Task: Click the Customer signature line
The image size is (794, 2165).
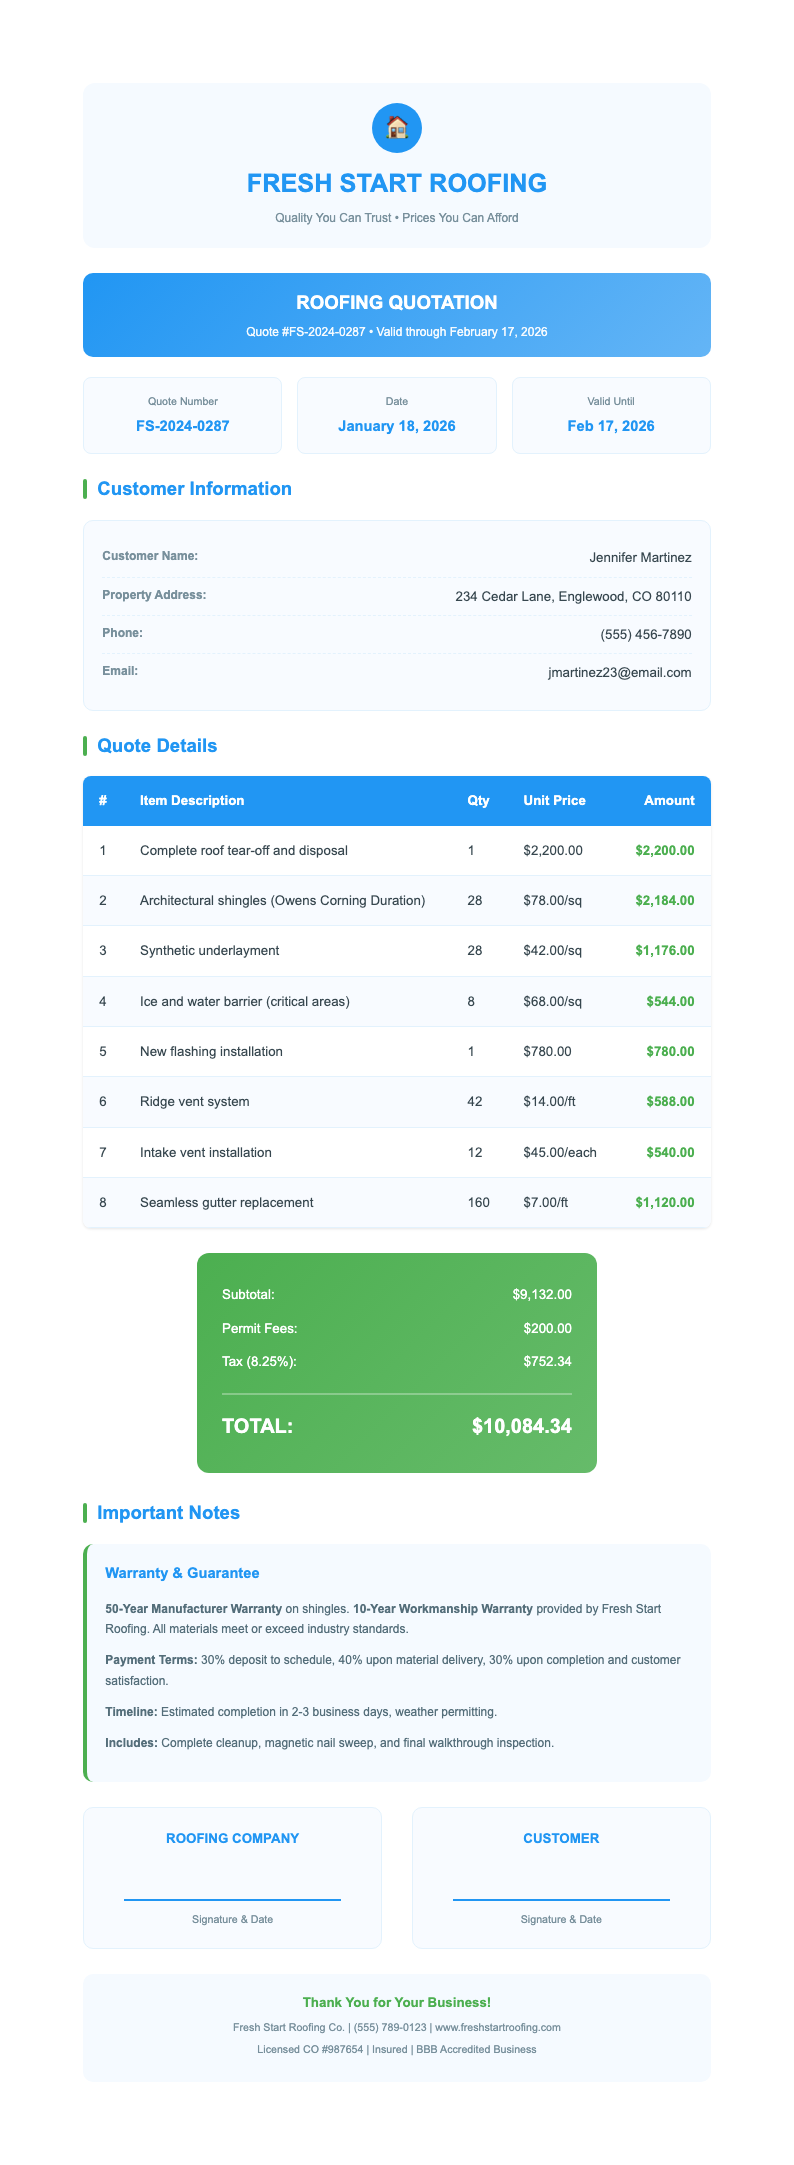Action: (x=561, y=1898)
